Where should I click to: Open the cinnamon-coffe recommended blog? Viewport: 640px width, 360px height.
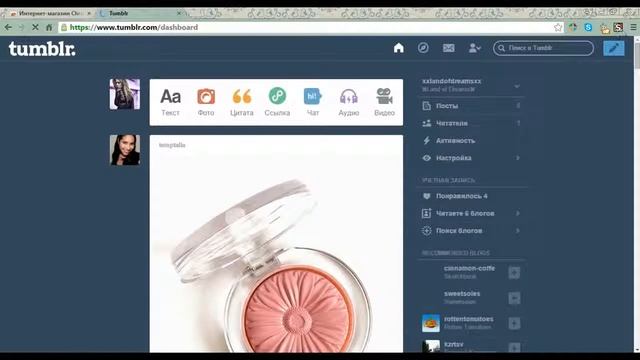469,268
